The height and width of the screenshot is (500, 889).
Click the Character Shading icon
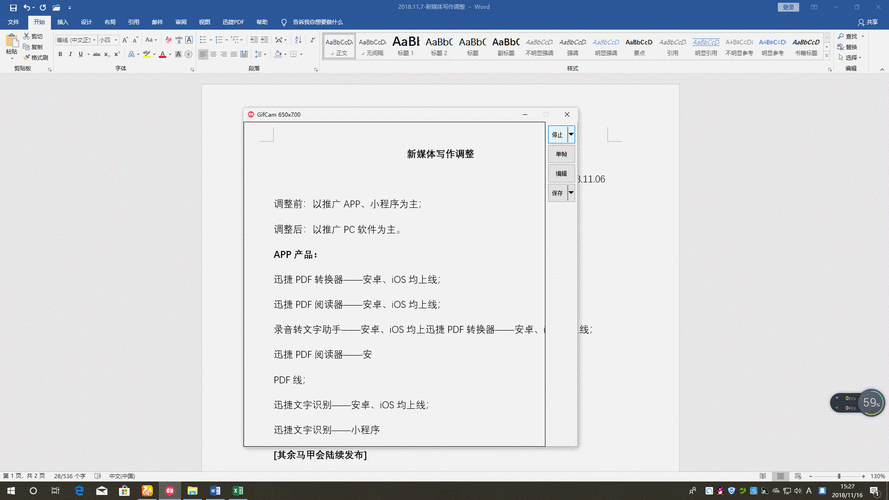[177, 54]
